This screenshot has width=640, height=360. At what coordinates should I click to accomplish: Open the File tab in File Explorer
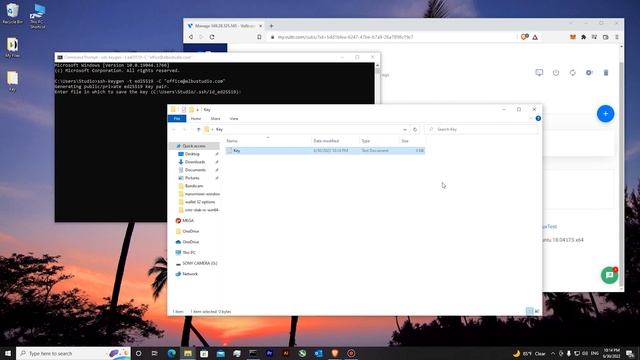pyautogui.click(x=177, y=118)
